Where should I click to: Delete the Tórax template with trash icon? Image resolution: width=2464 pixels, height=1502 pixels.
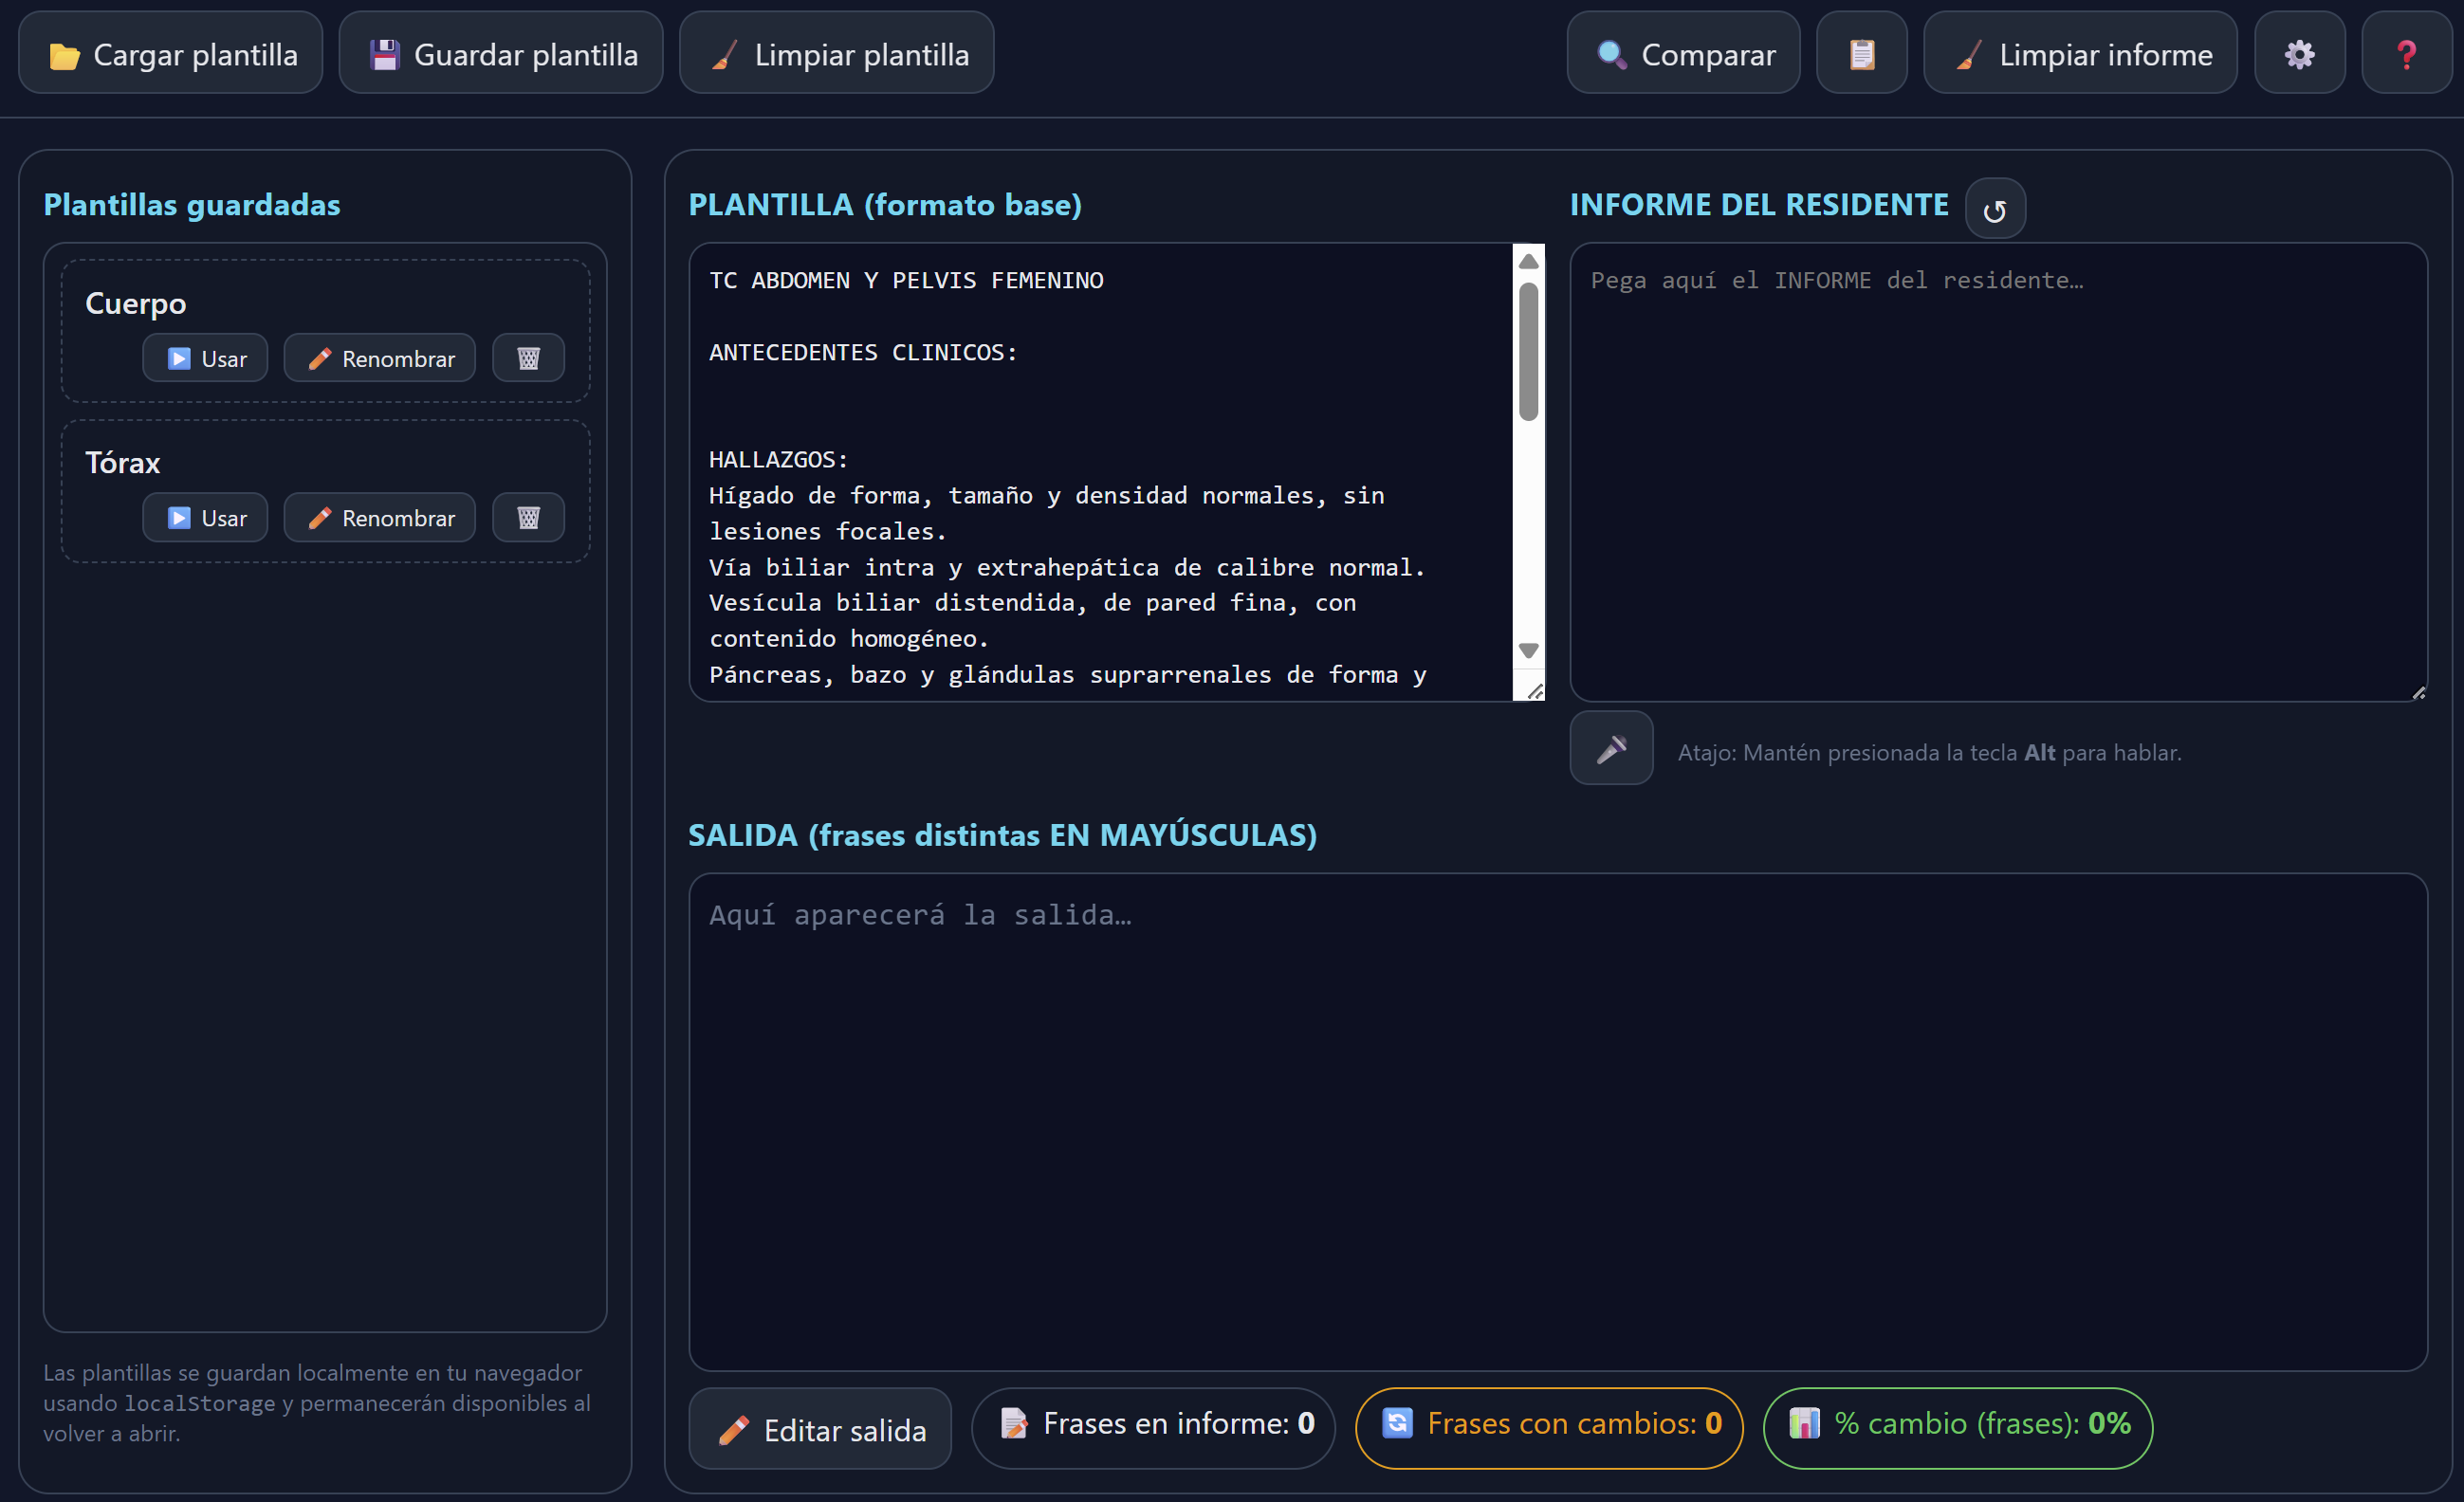[x=528, y=518]
